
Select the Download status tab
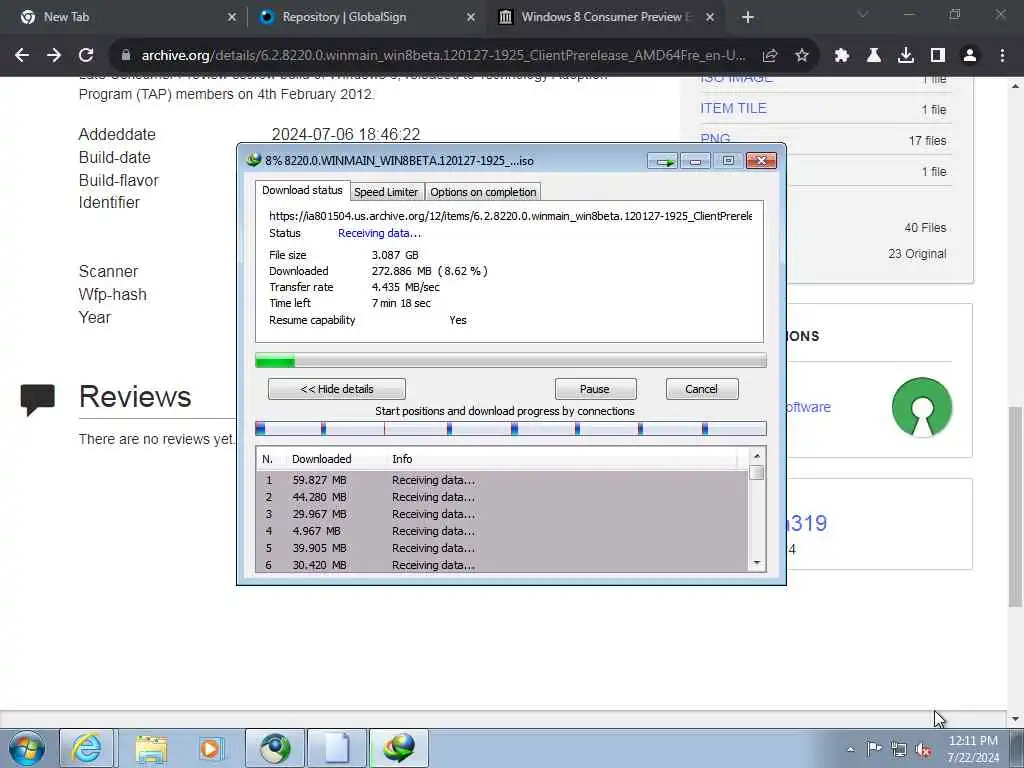302,190
